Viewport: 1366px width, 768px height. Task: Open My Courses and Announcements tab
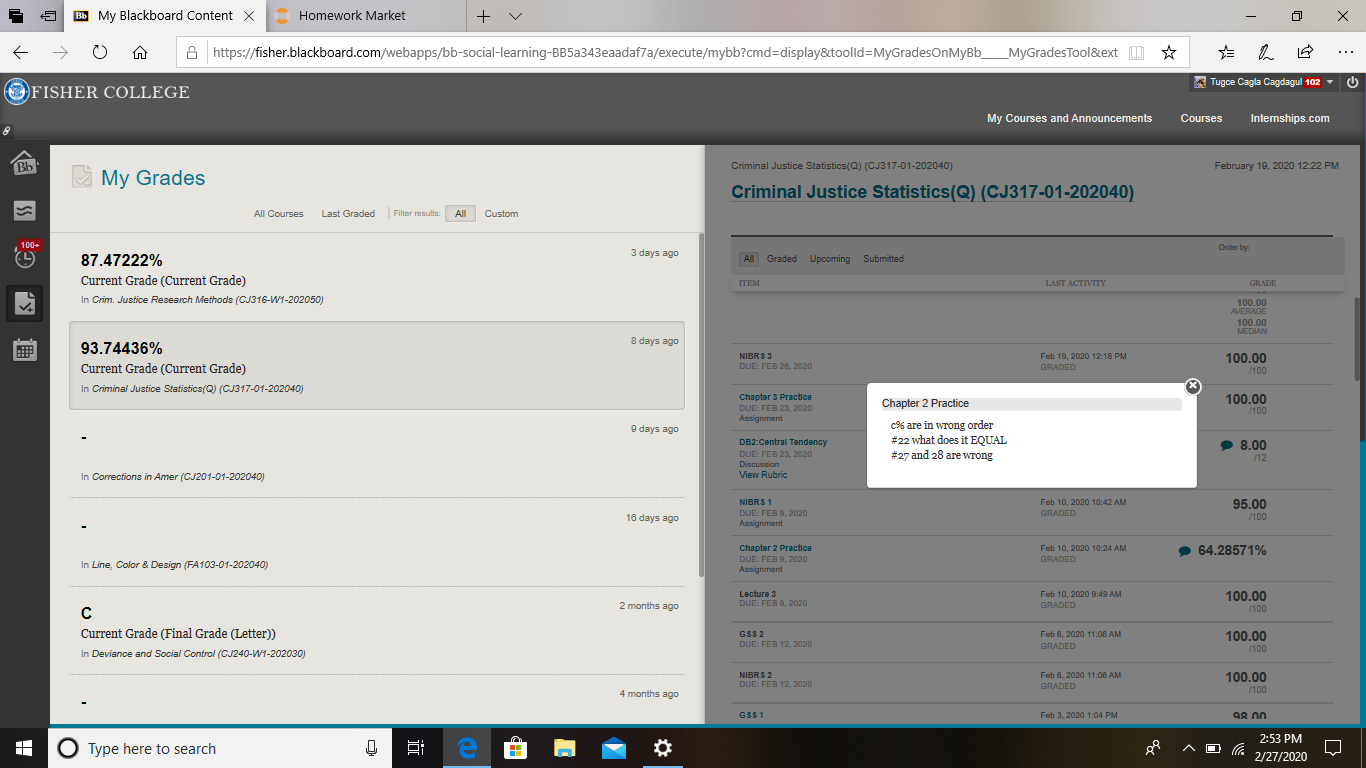click(x=1069, y=118)
